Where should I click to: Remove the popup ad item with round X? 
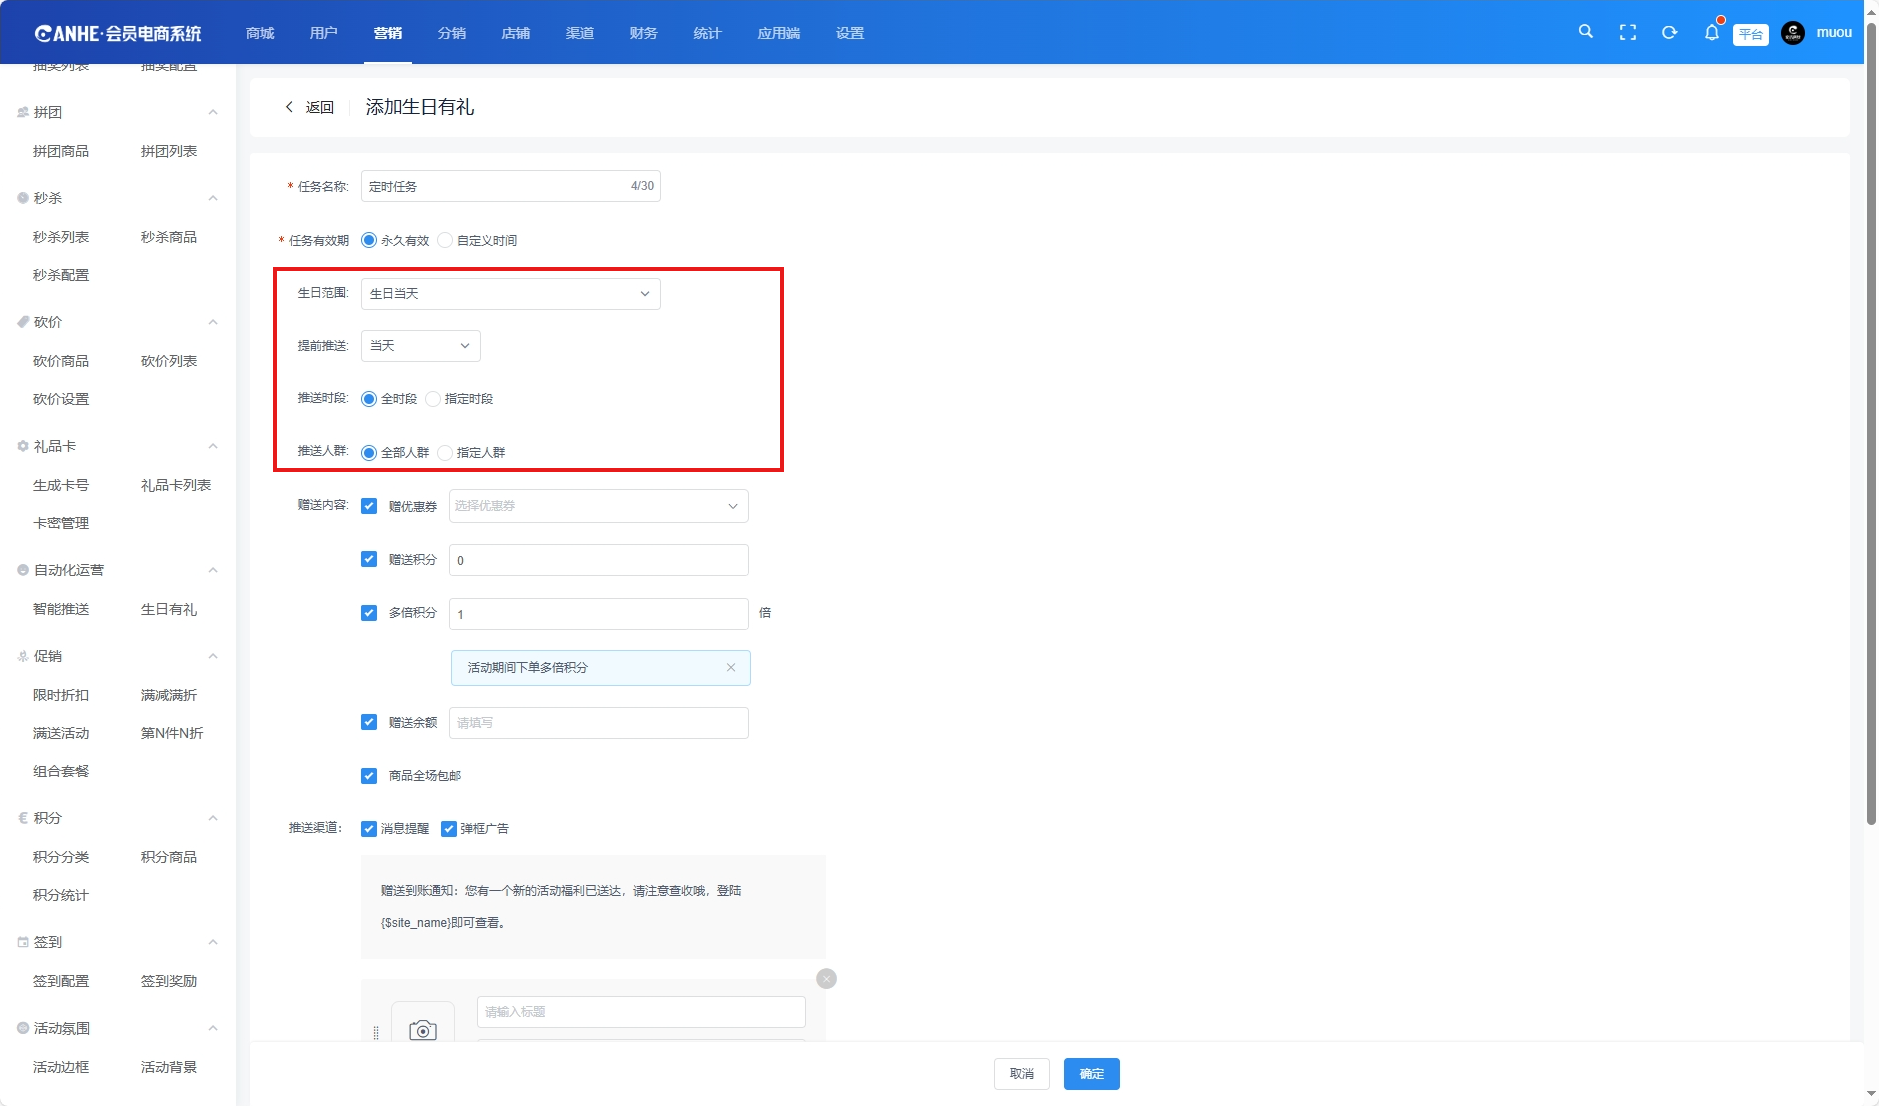click(x=826, y=979)
